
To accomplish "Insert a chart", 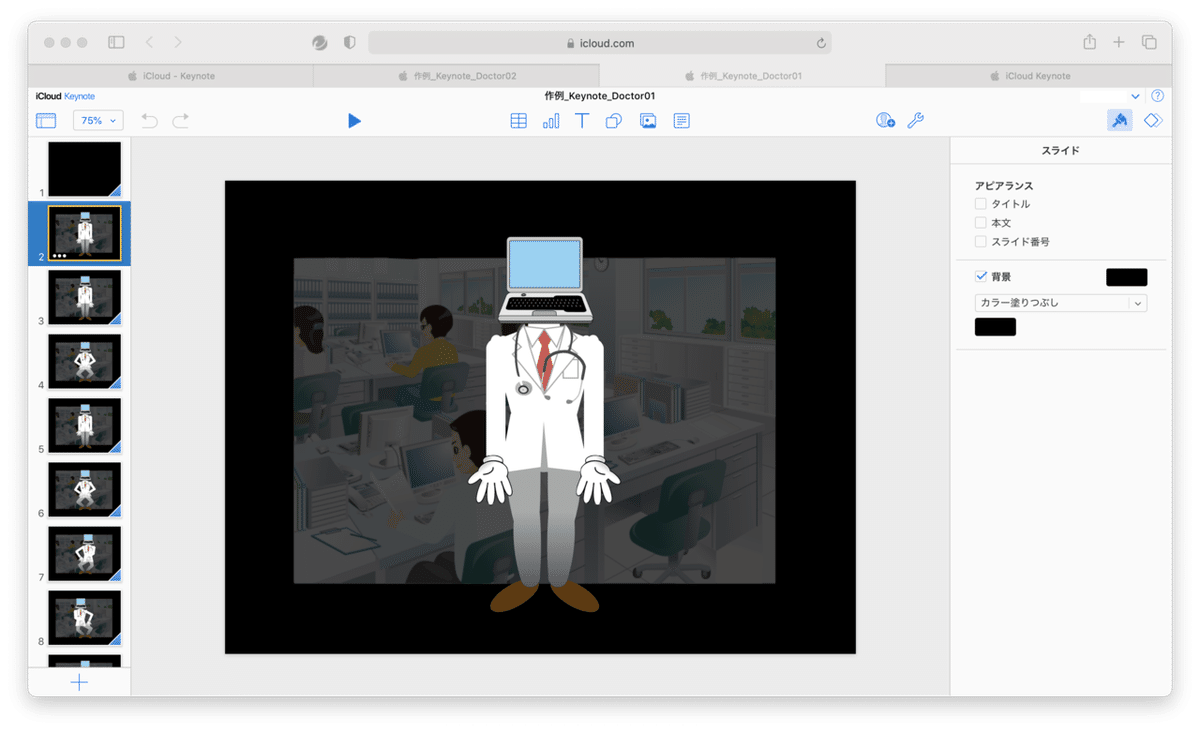I will point(551,120).
